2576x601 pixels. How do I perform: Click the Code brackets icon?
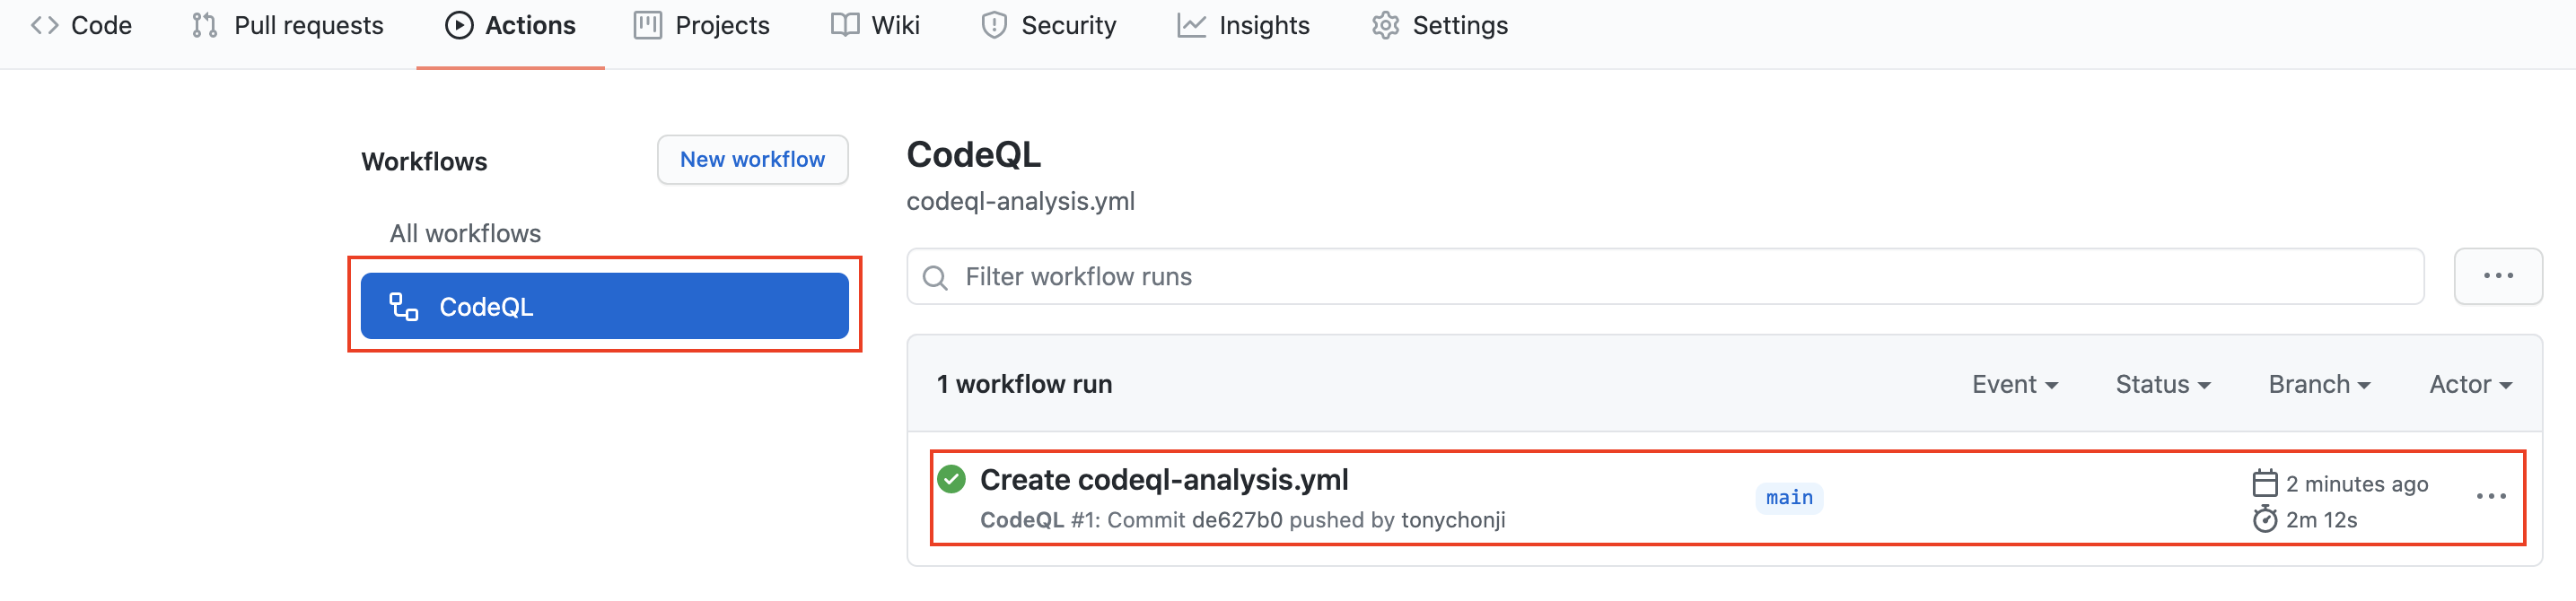[45, 26]
